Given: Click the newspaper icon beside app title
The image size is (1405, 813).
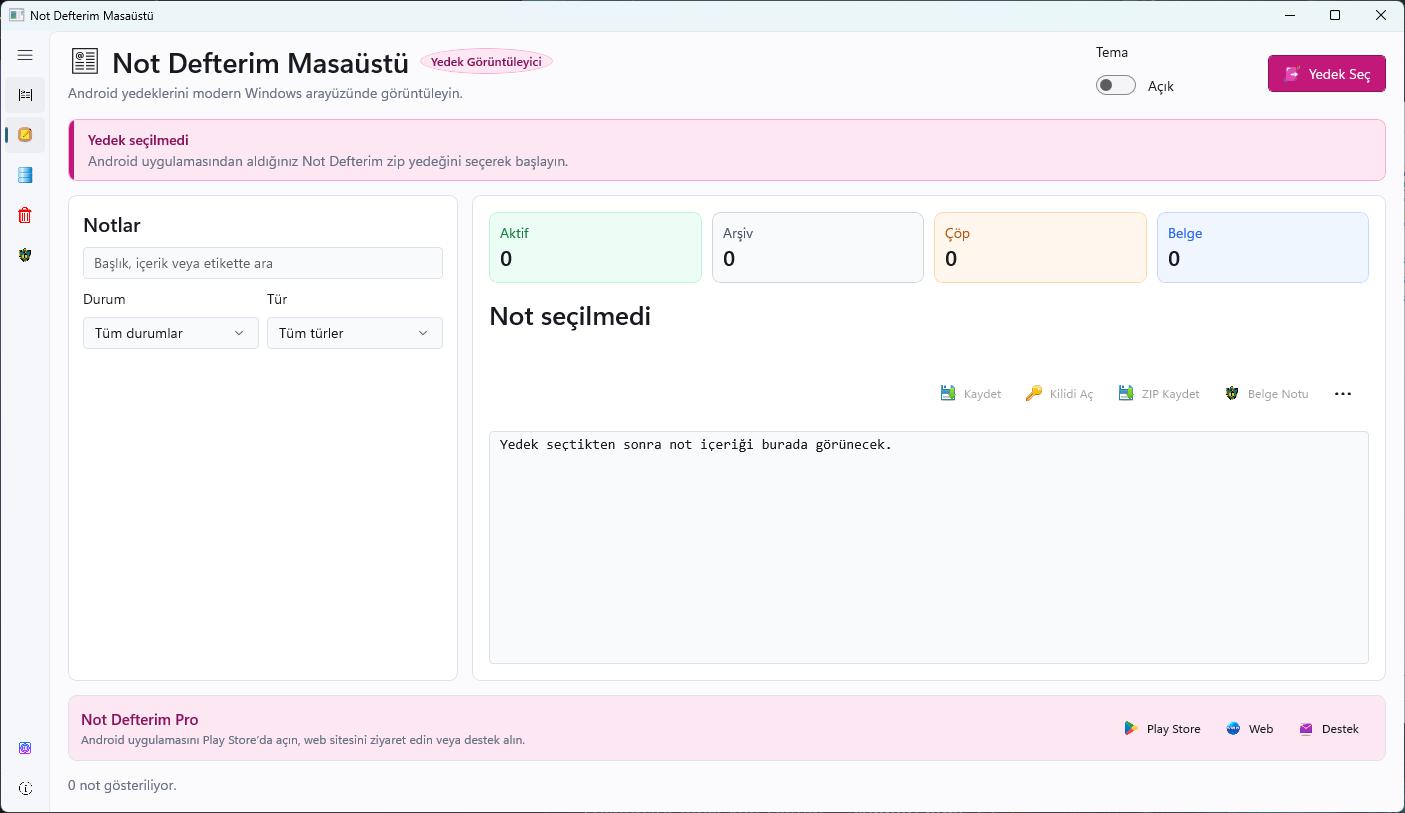Looking at the screenshot, I should click(85, 61).
